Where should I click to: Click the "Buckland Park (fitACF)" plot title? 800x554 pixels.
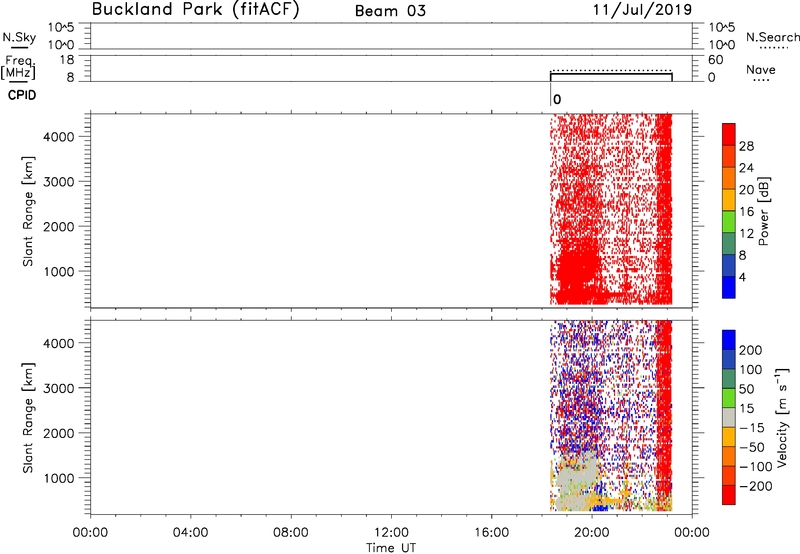pyautogui.click(x=195, y=9)
